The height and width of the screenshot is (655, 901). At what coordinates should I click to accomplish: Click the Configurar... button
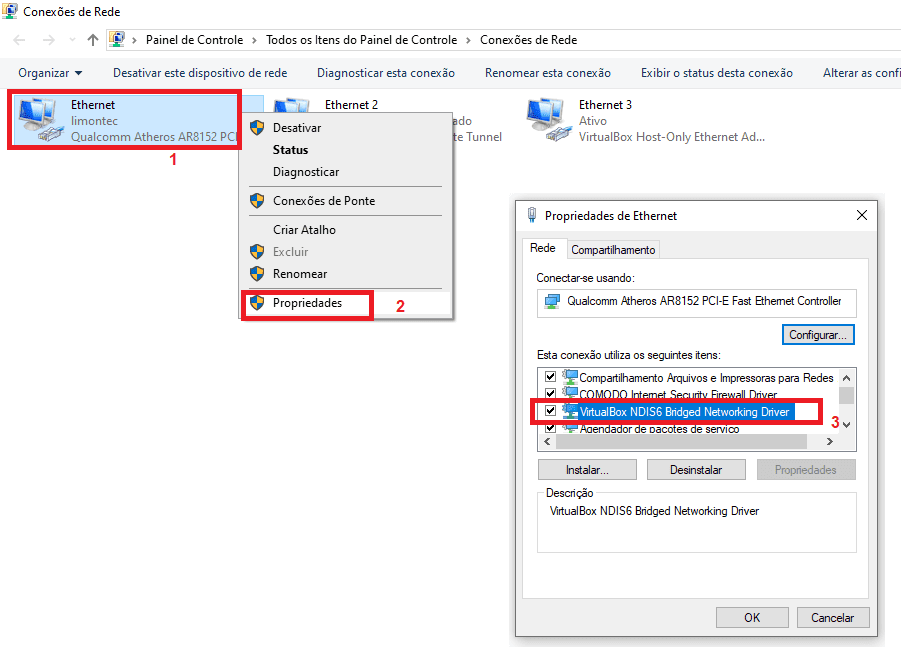[818, 334]
